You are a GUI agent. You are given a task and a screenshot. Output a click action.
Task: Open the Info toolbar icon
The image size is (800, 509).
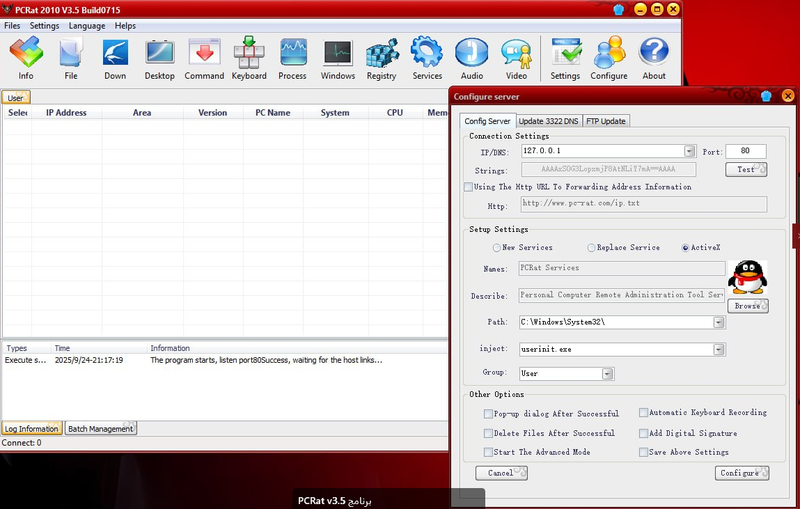[x=26, y=58]
